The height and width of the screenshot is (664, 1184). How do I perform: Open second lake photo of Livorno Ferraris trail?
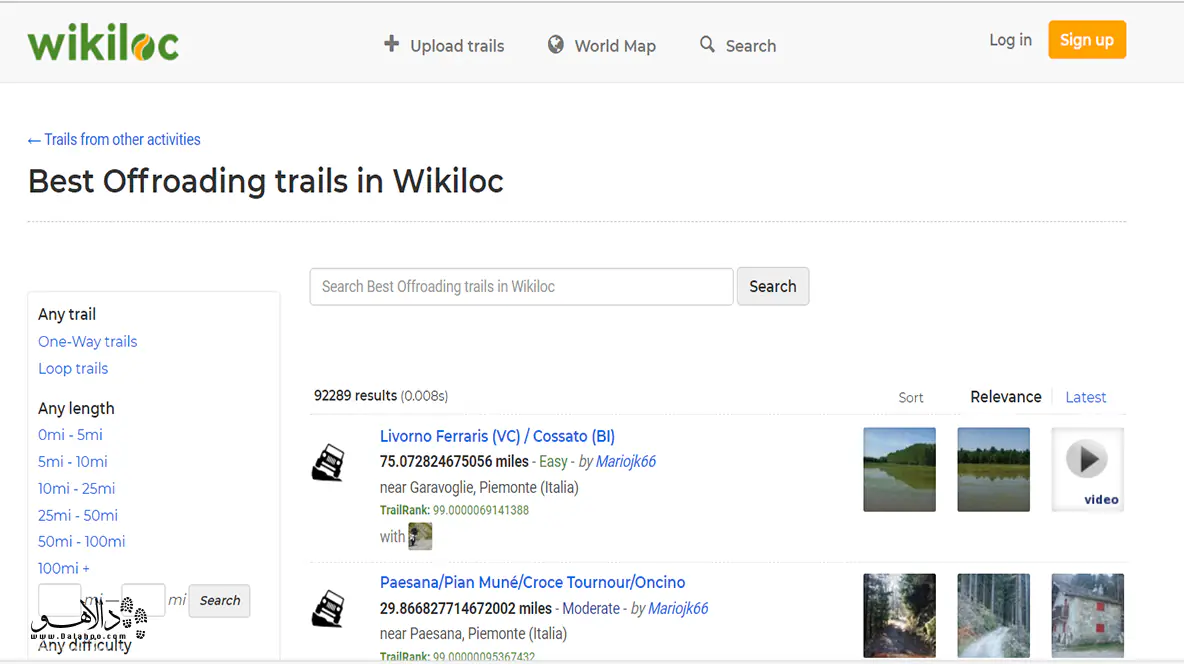click(994, 469)
